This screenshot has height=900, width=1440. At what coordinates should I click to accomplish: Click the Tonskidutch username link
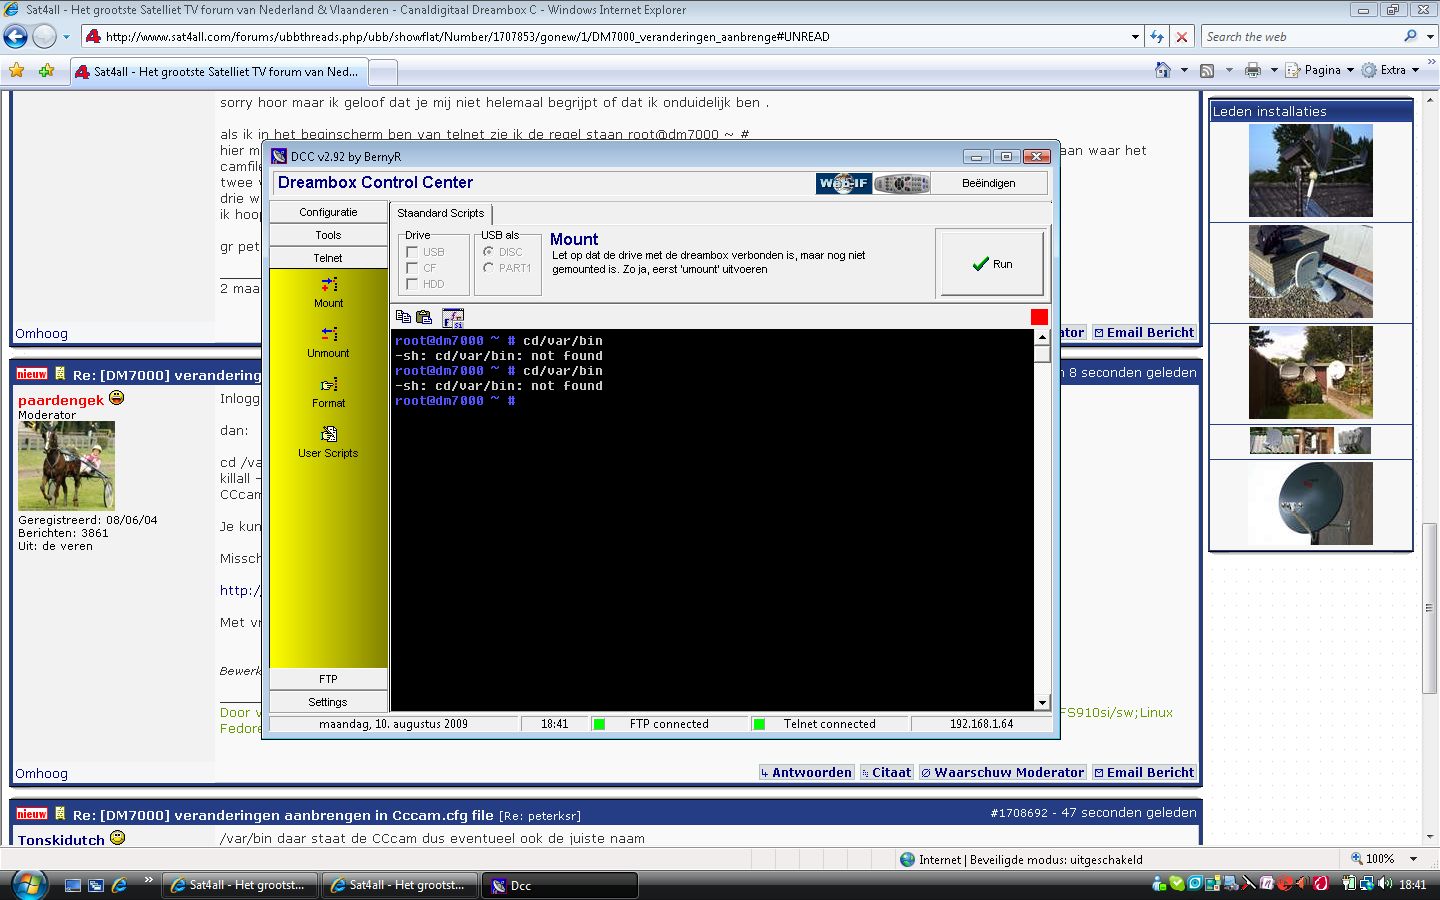pyautogui.click(x=61, y=840)
